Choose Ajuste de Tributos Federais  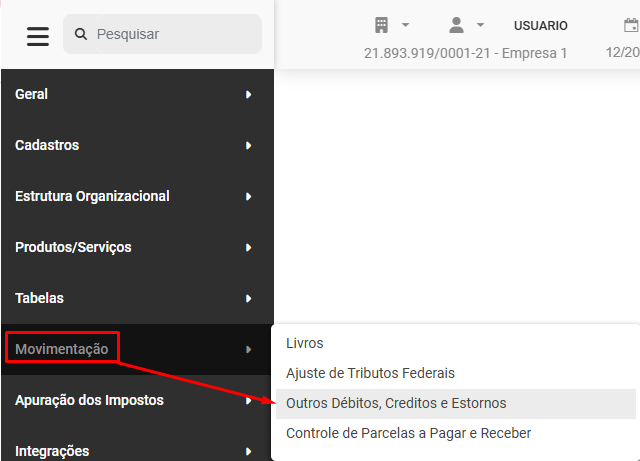click(456, 373)
